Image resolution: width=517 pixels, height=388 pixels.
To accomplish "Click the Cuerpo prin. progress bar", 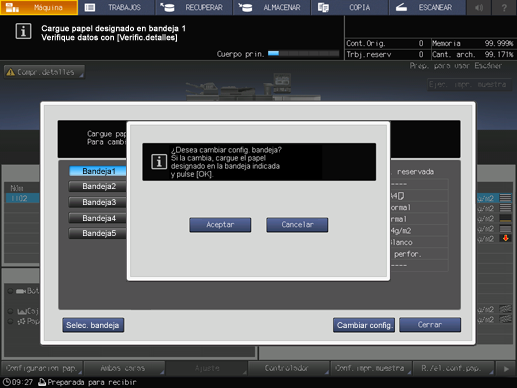I will click(303, 53).
